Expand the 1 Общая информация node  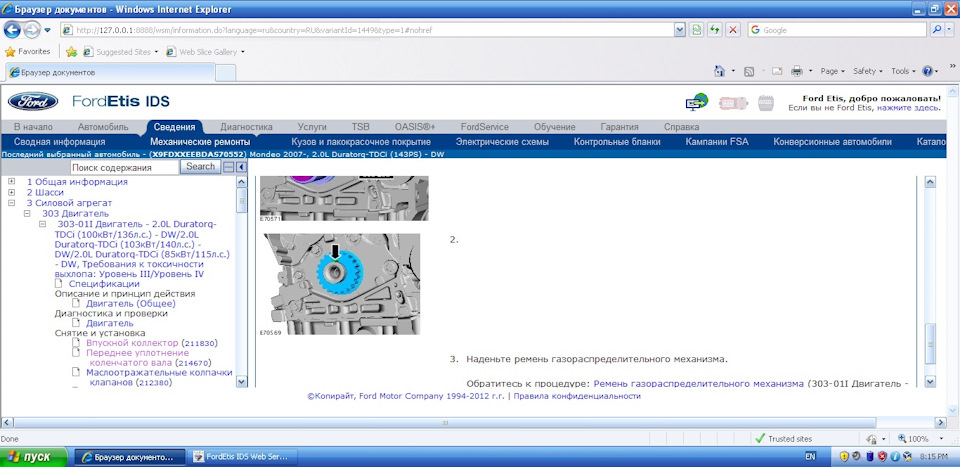pos(12,182)
